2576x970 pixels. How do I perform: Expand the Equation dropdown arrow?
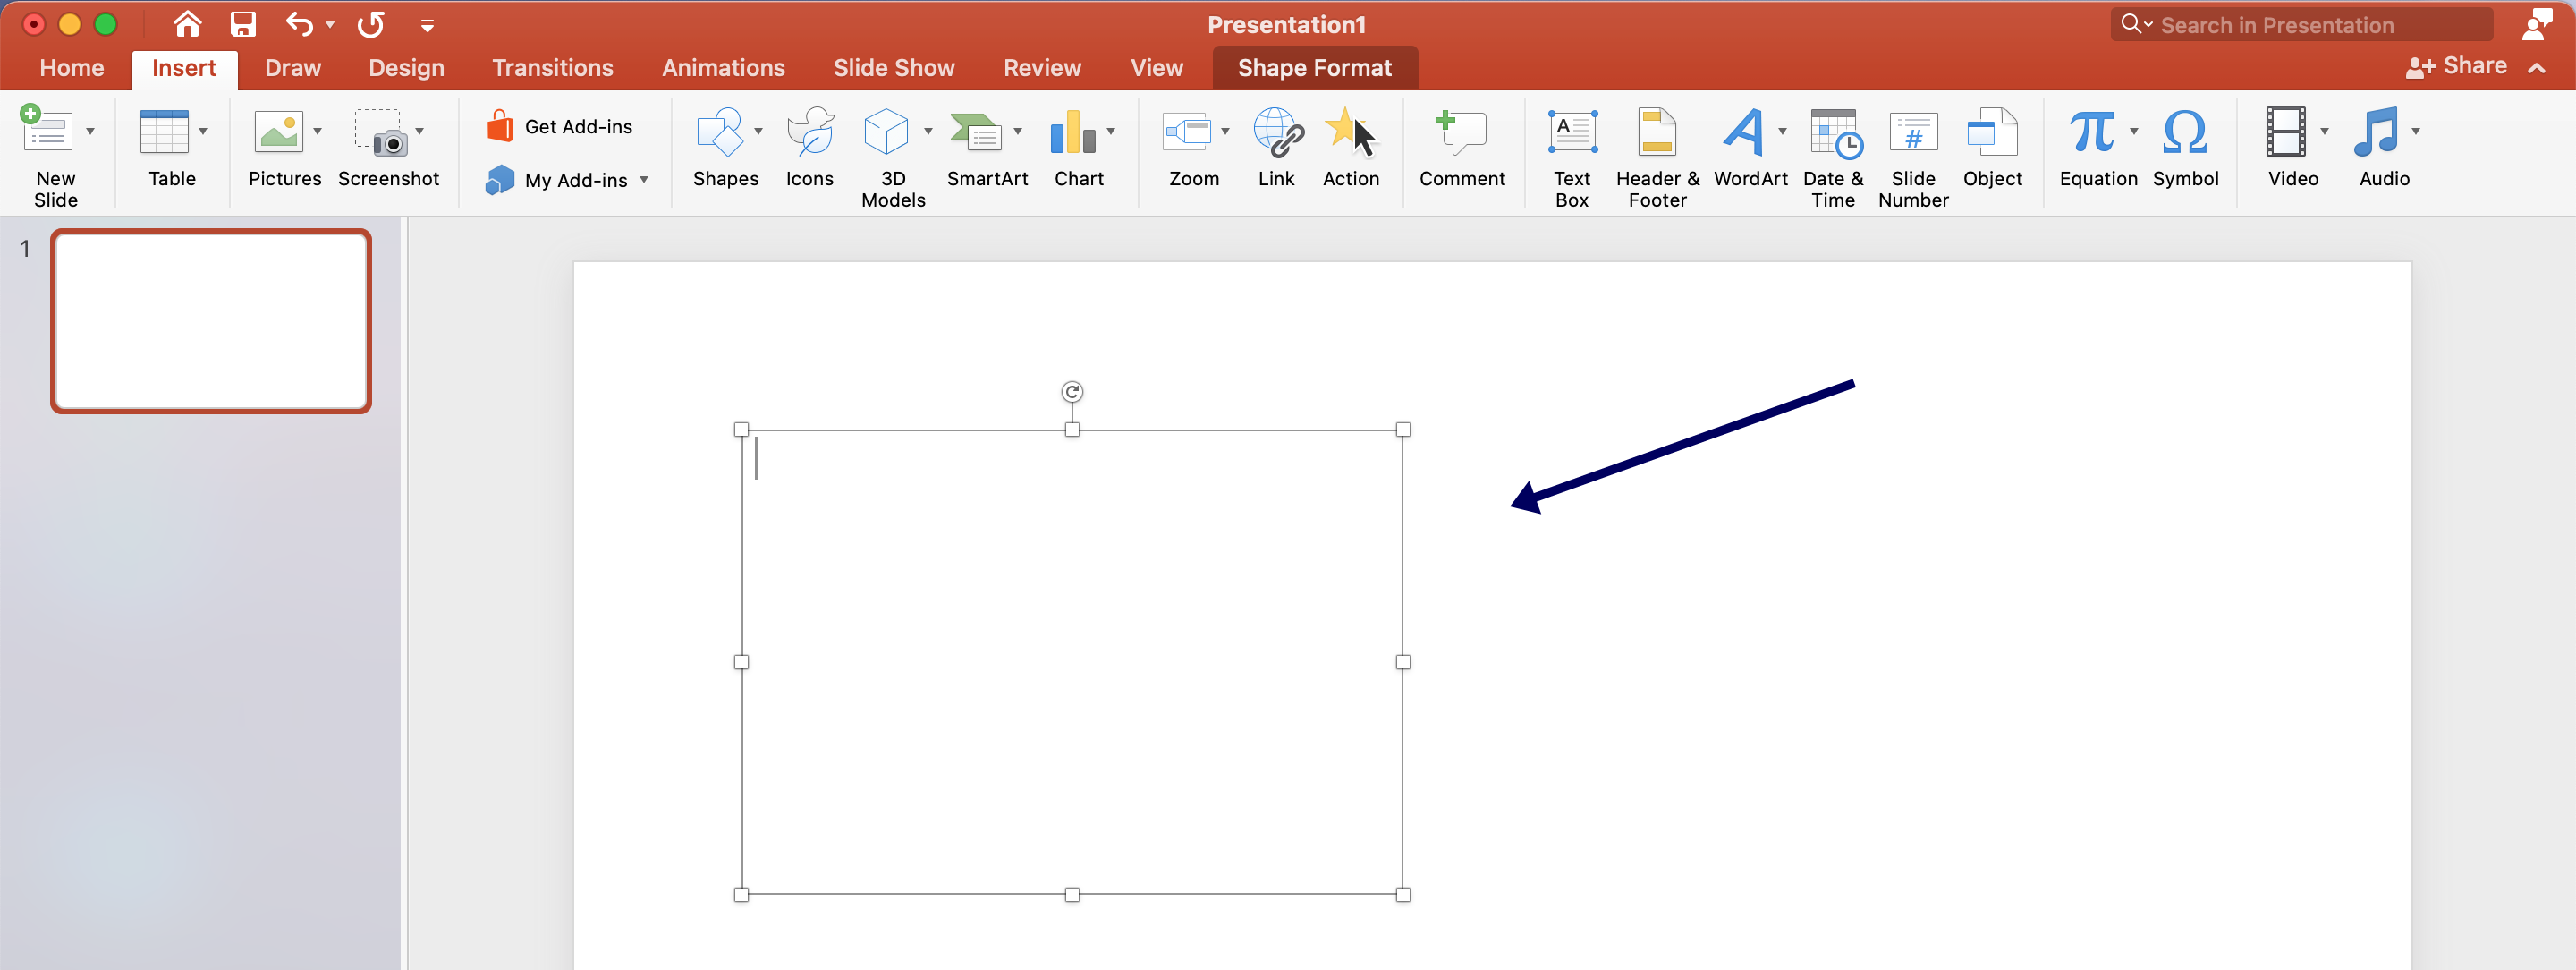[2134, 131]
